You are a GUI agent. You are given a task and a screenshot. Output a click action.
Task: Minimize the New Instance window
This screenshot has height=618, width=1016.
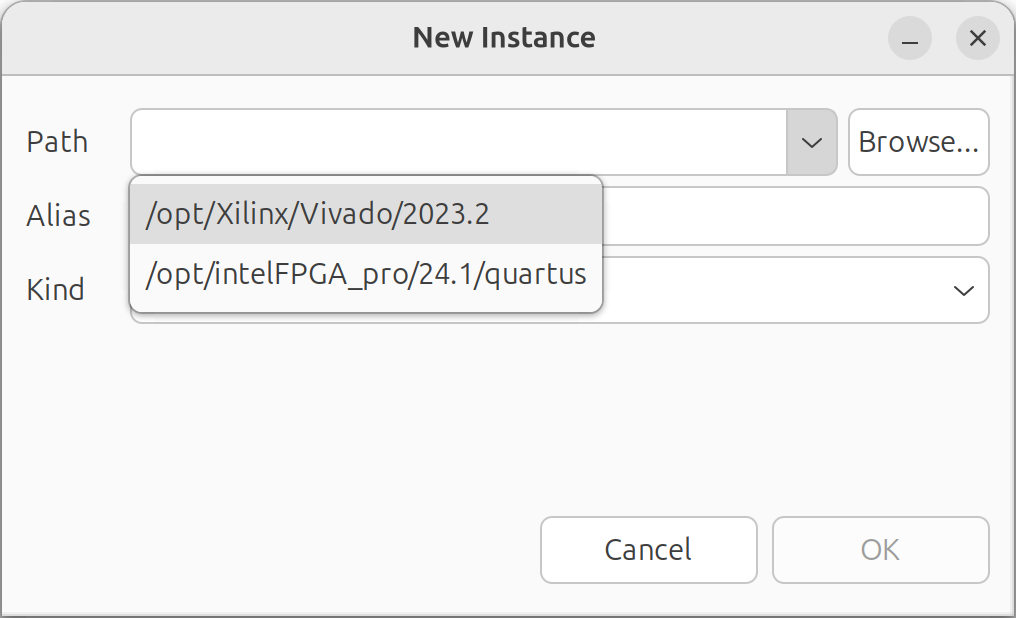910,38
